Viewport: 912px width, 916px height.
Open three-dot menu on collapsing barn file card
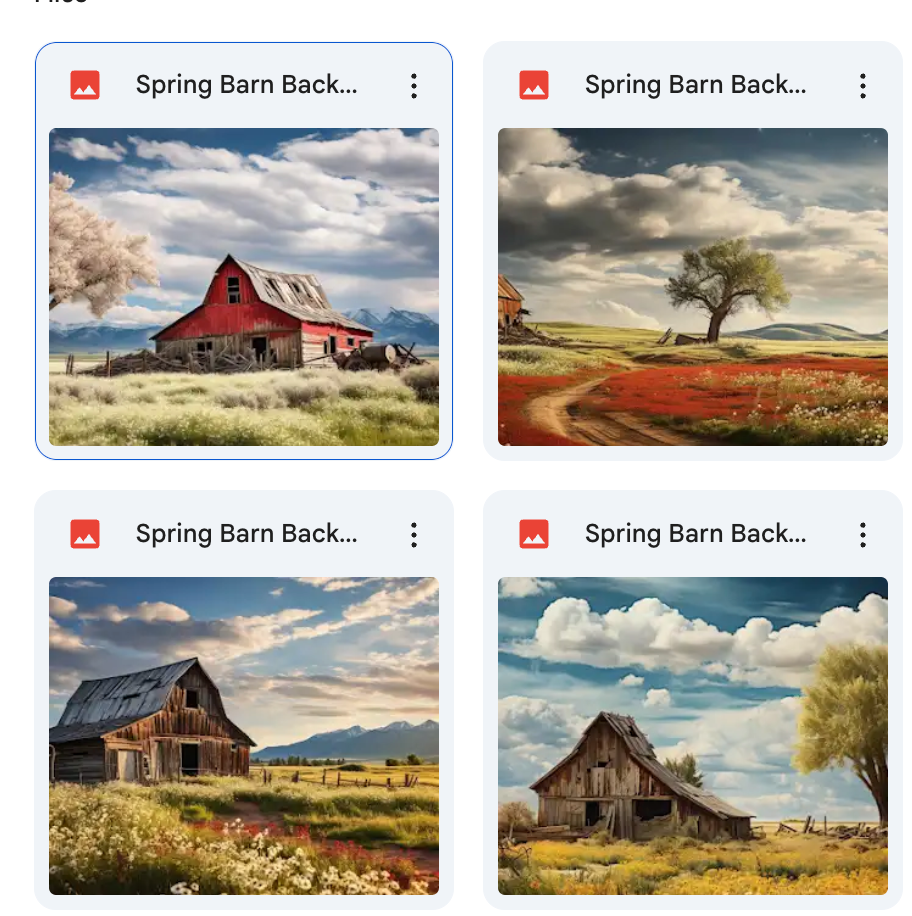click(x=862, y=535)
